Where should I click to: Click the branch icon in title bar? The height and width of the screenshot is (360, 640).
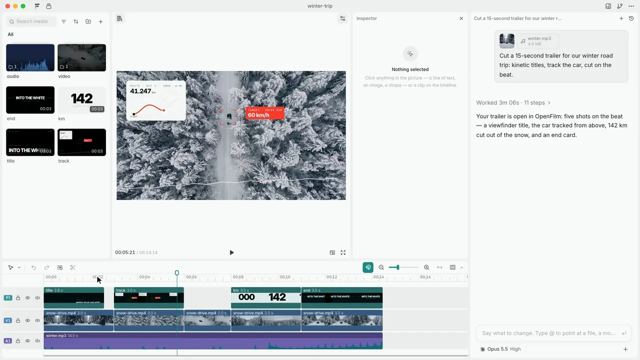620,6
